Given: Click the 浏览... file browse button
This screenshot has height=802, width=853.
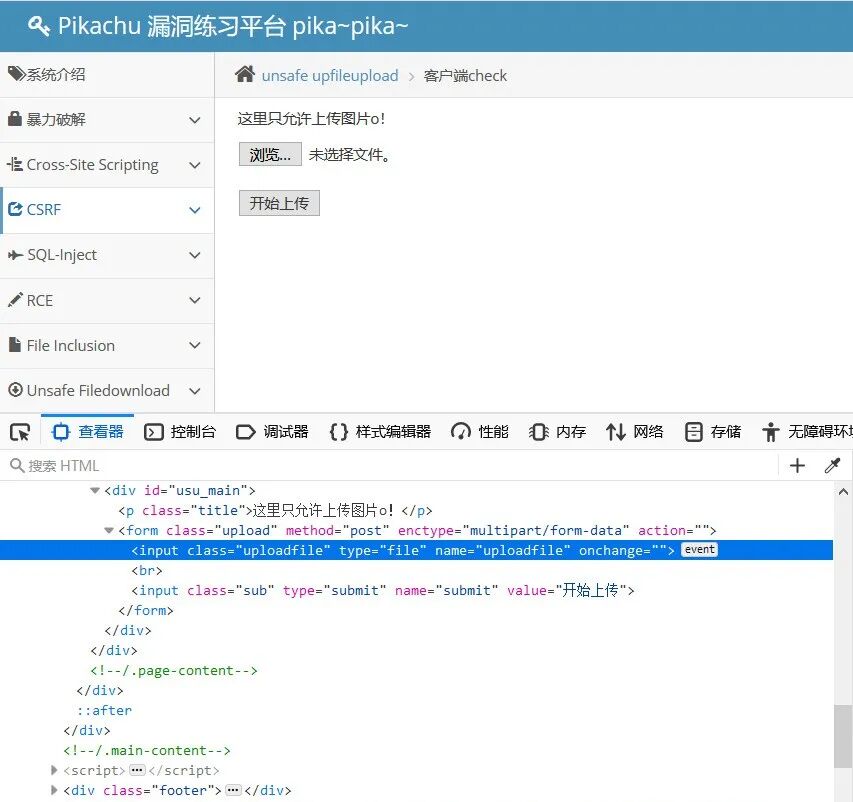Looking at the screenshot, I should point(270,155).
